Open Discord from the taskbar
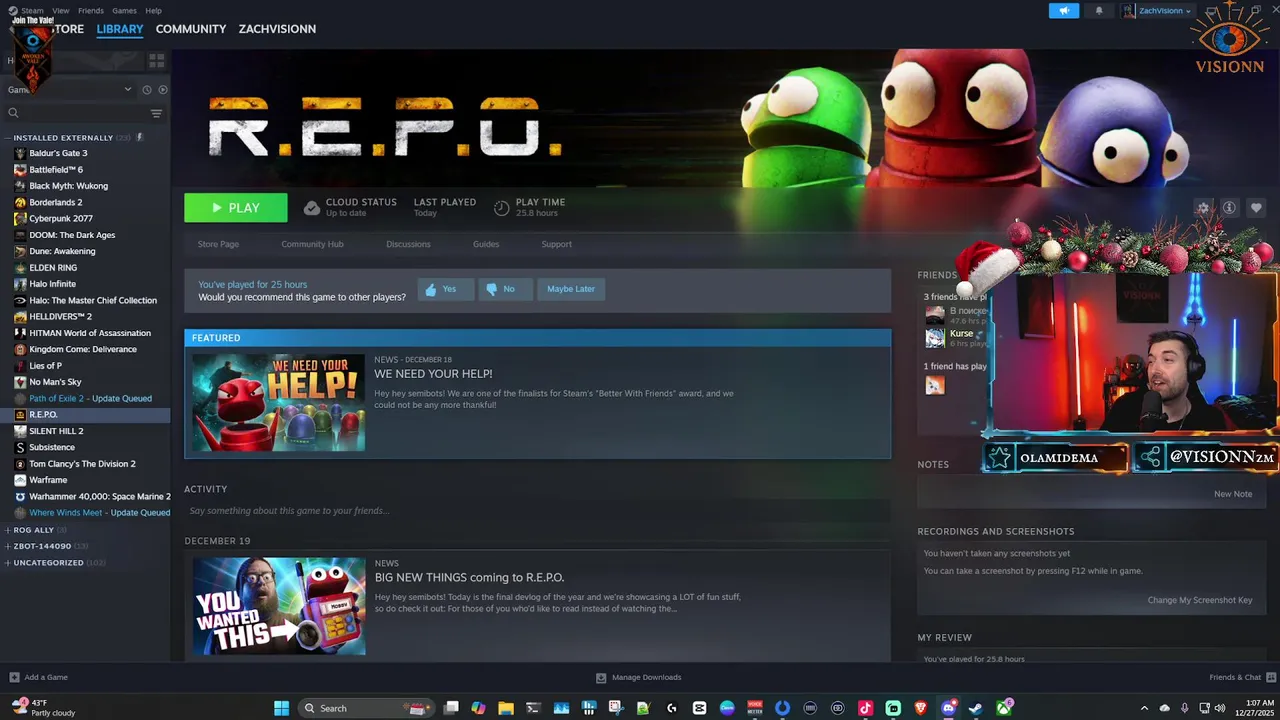 tap(948, 708)
